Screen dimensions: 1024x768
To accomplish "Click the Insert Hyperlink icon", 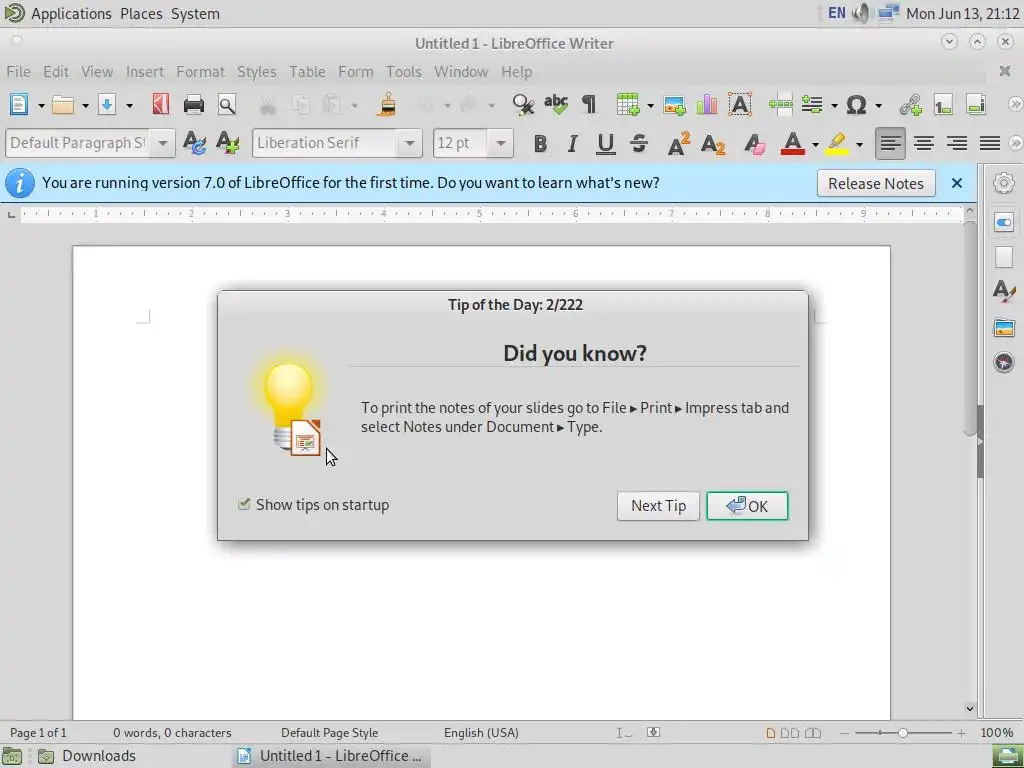I will [x=910, y=104].
